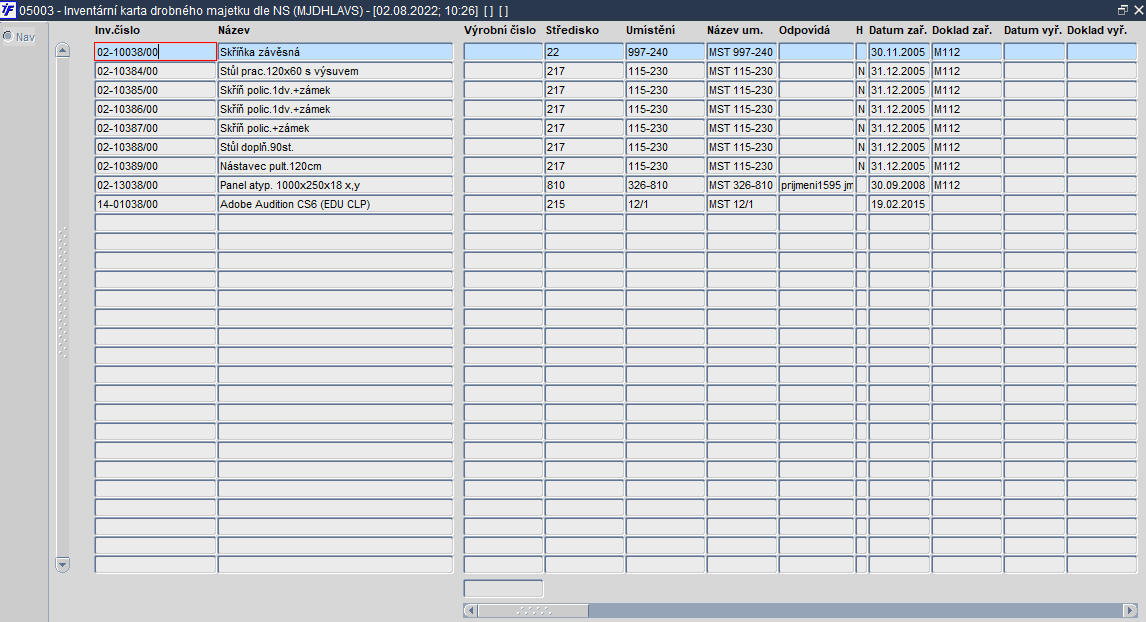The height and width of the screenshot is (622, 1146).
Task: Select inventory number 02-10384/00 field
Action: 156,71
